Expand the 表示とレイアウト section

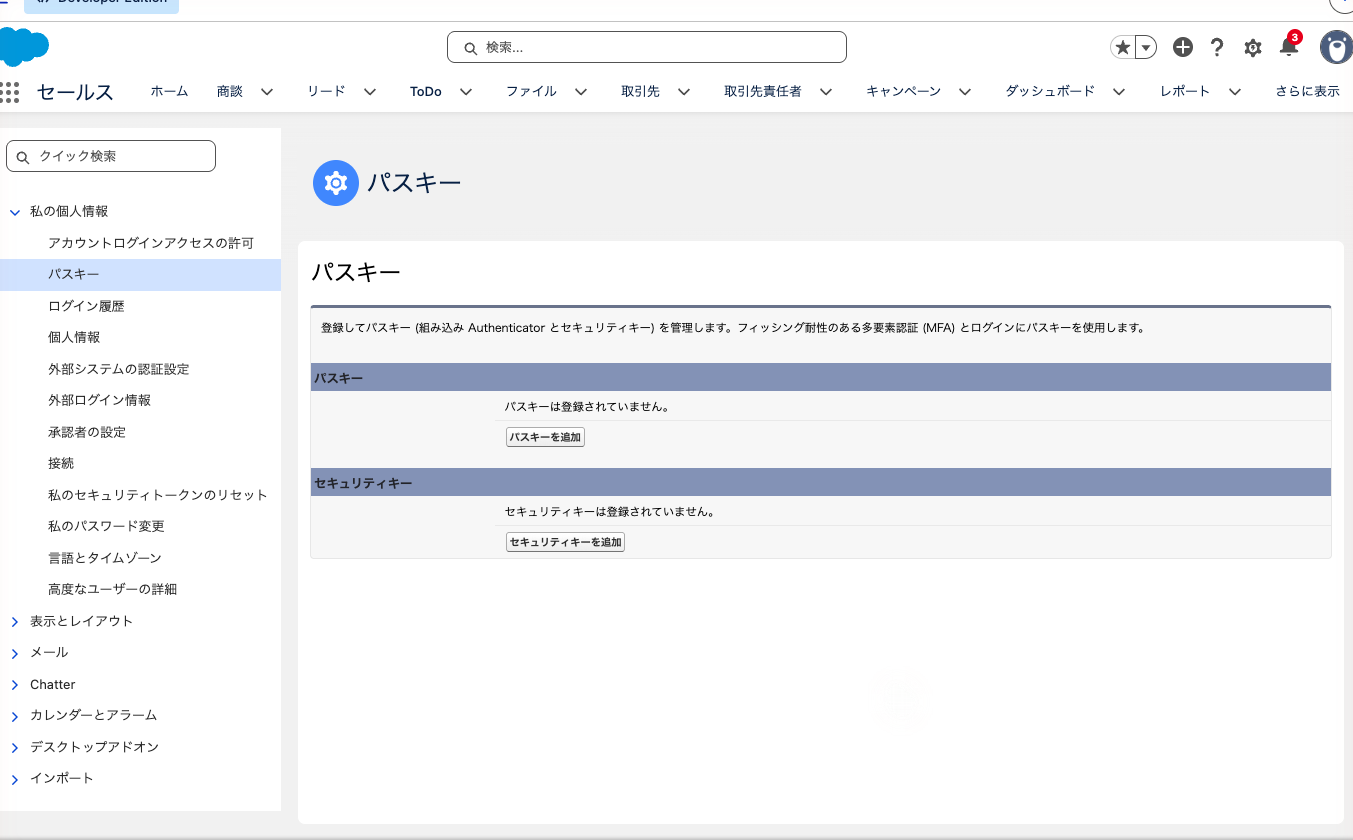15,622
